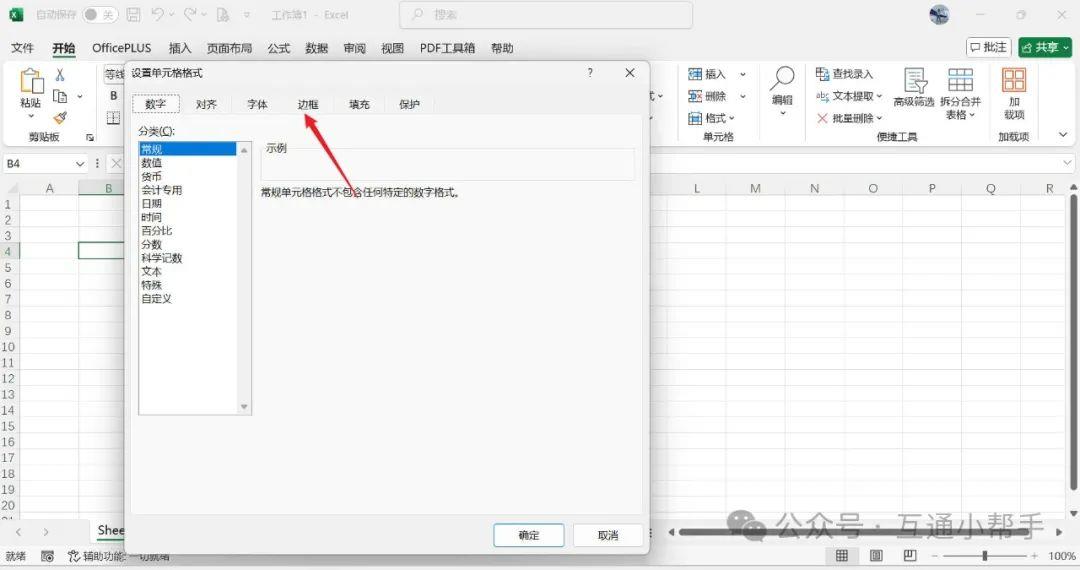Open the Name Box dropdown
Screen dimensions: 1080x570
(80, 164)
